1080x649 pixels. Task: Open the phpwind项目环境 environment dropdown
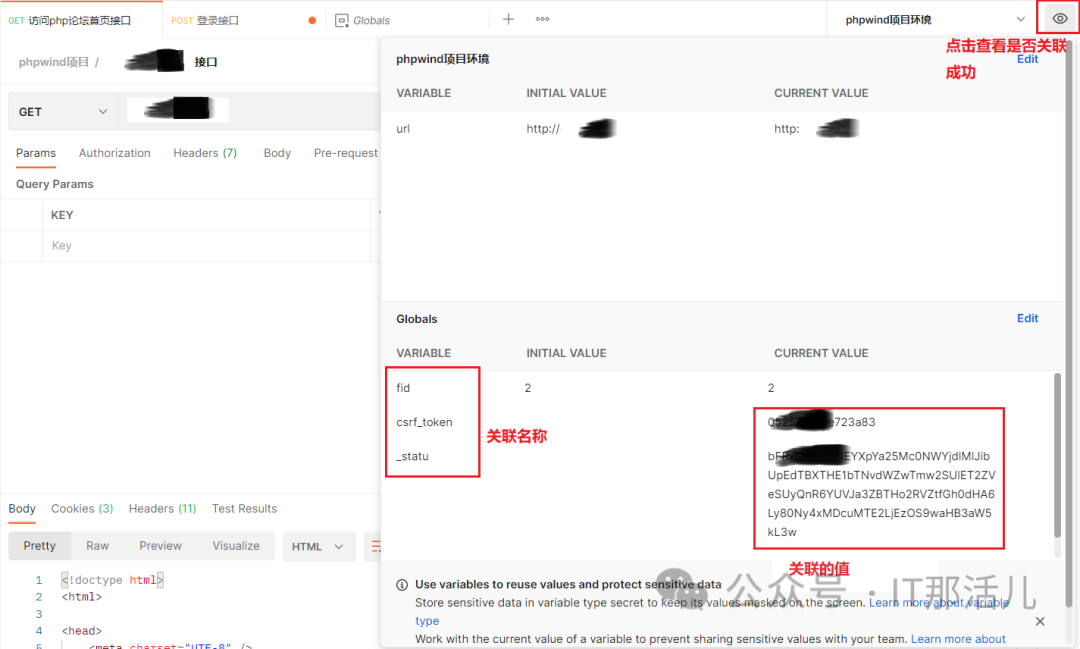(x=935, y=19)
